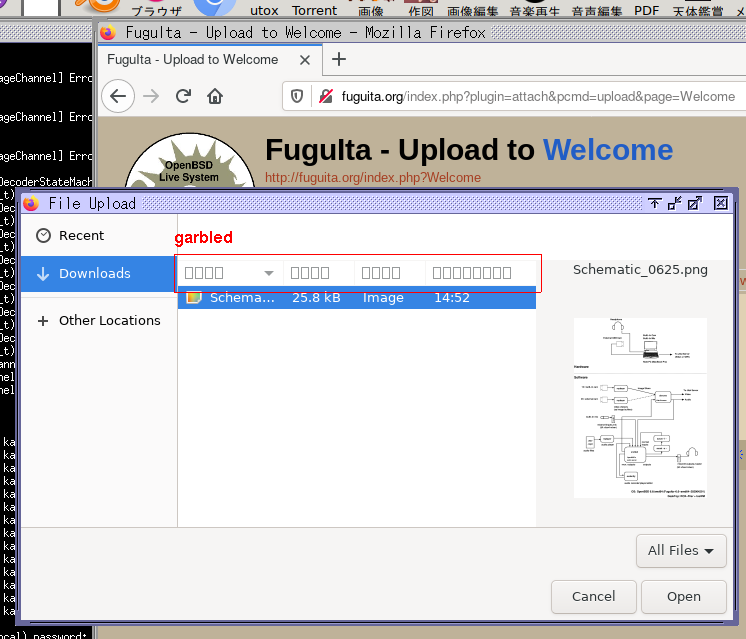The width and height of the screenshot is (746, 639).
Task: Open a new tab with plus button
Action: [x=339, y=59]
